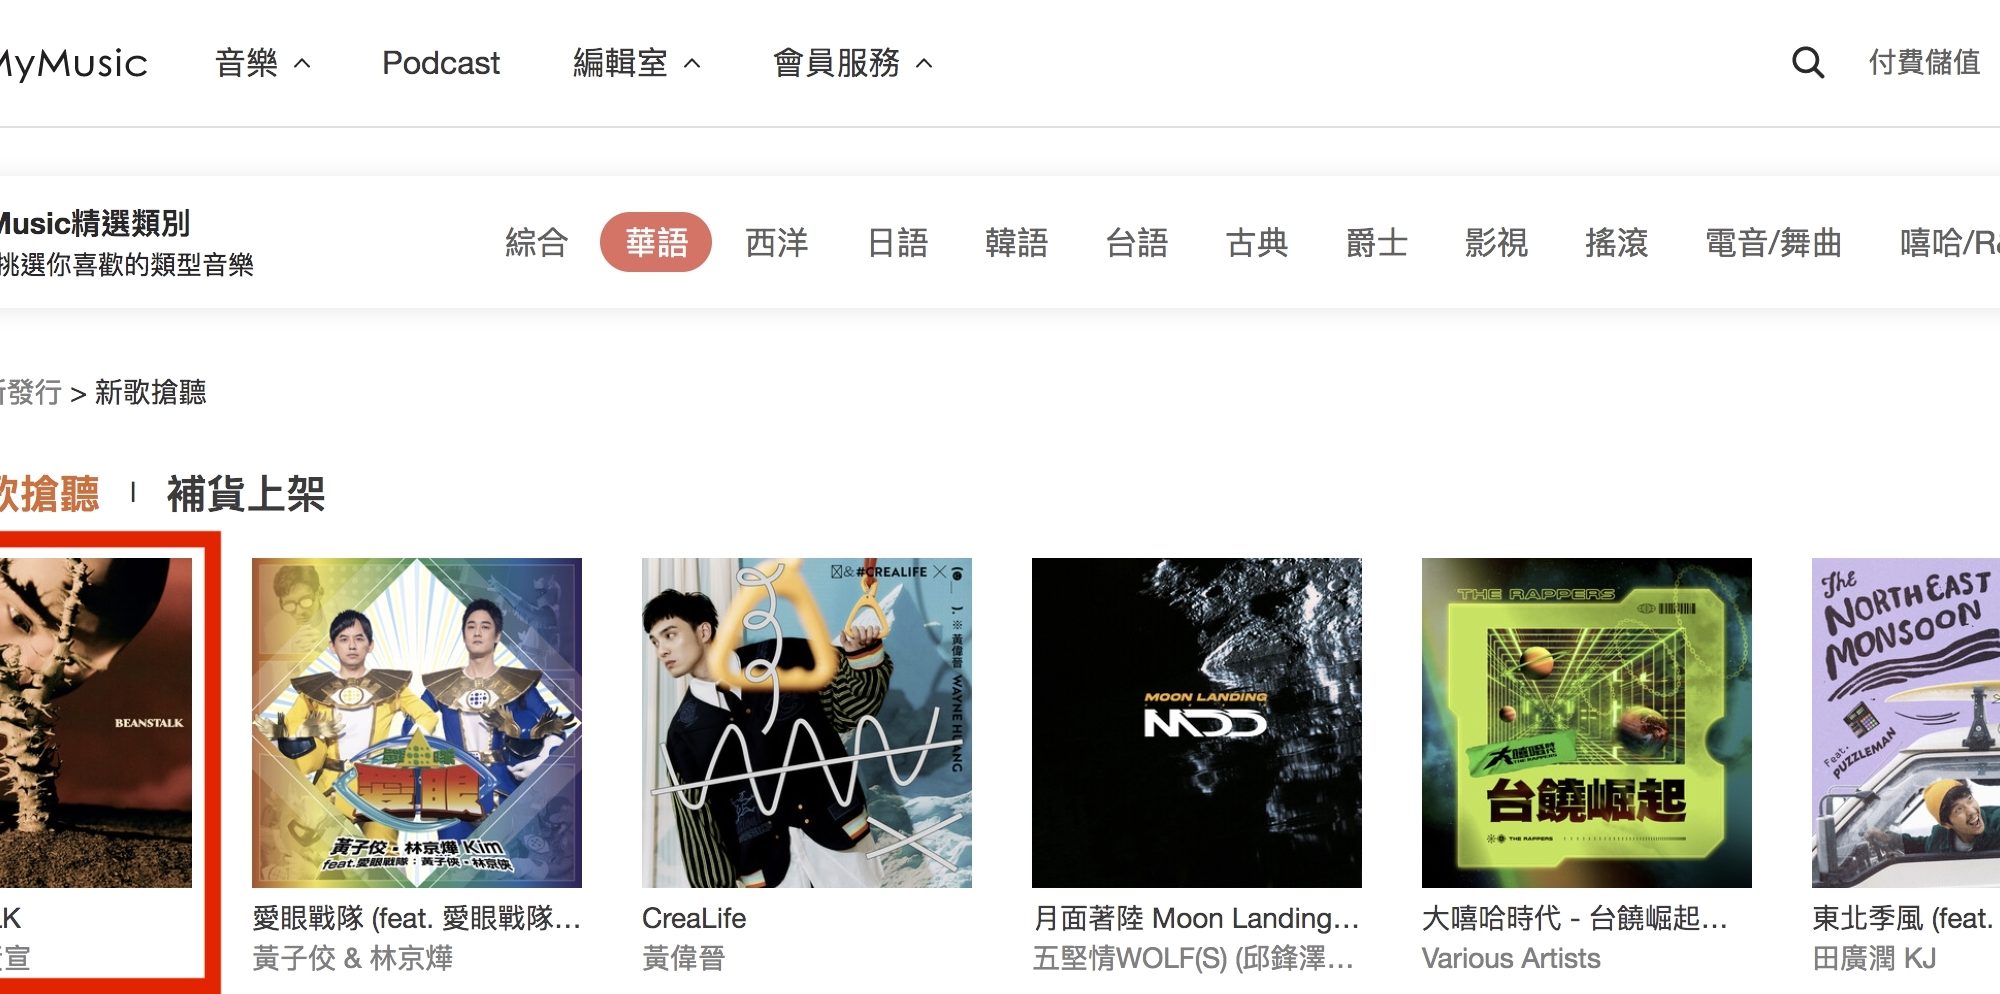Select the 韓語 category

point(1016,242)
